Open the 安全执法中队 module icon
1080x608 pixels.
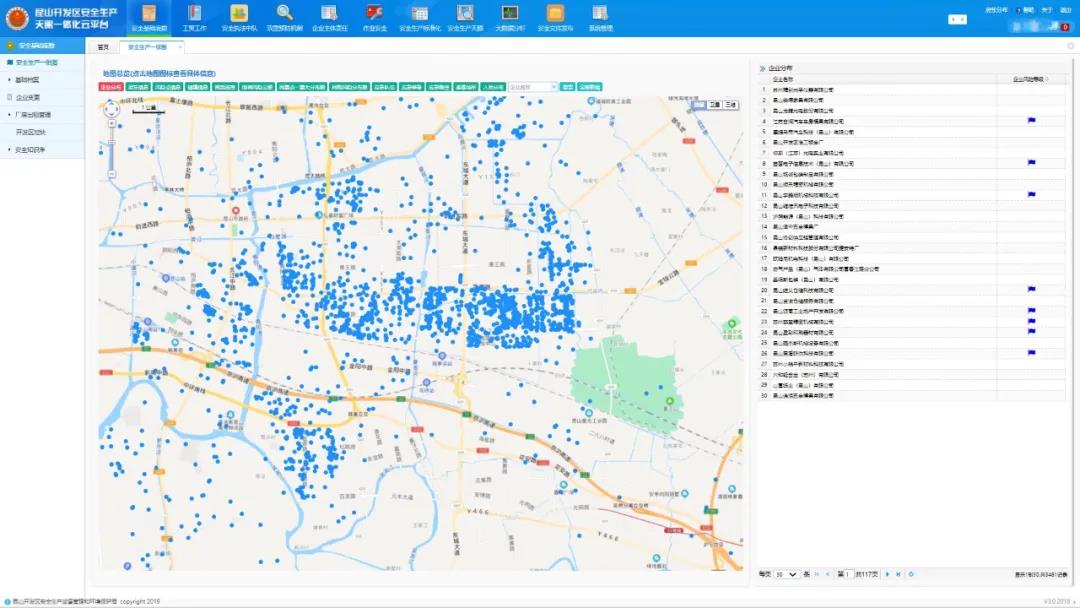click(x=239, y=14)
